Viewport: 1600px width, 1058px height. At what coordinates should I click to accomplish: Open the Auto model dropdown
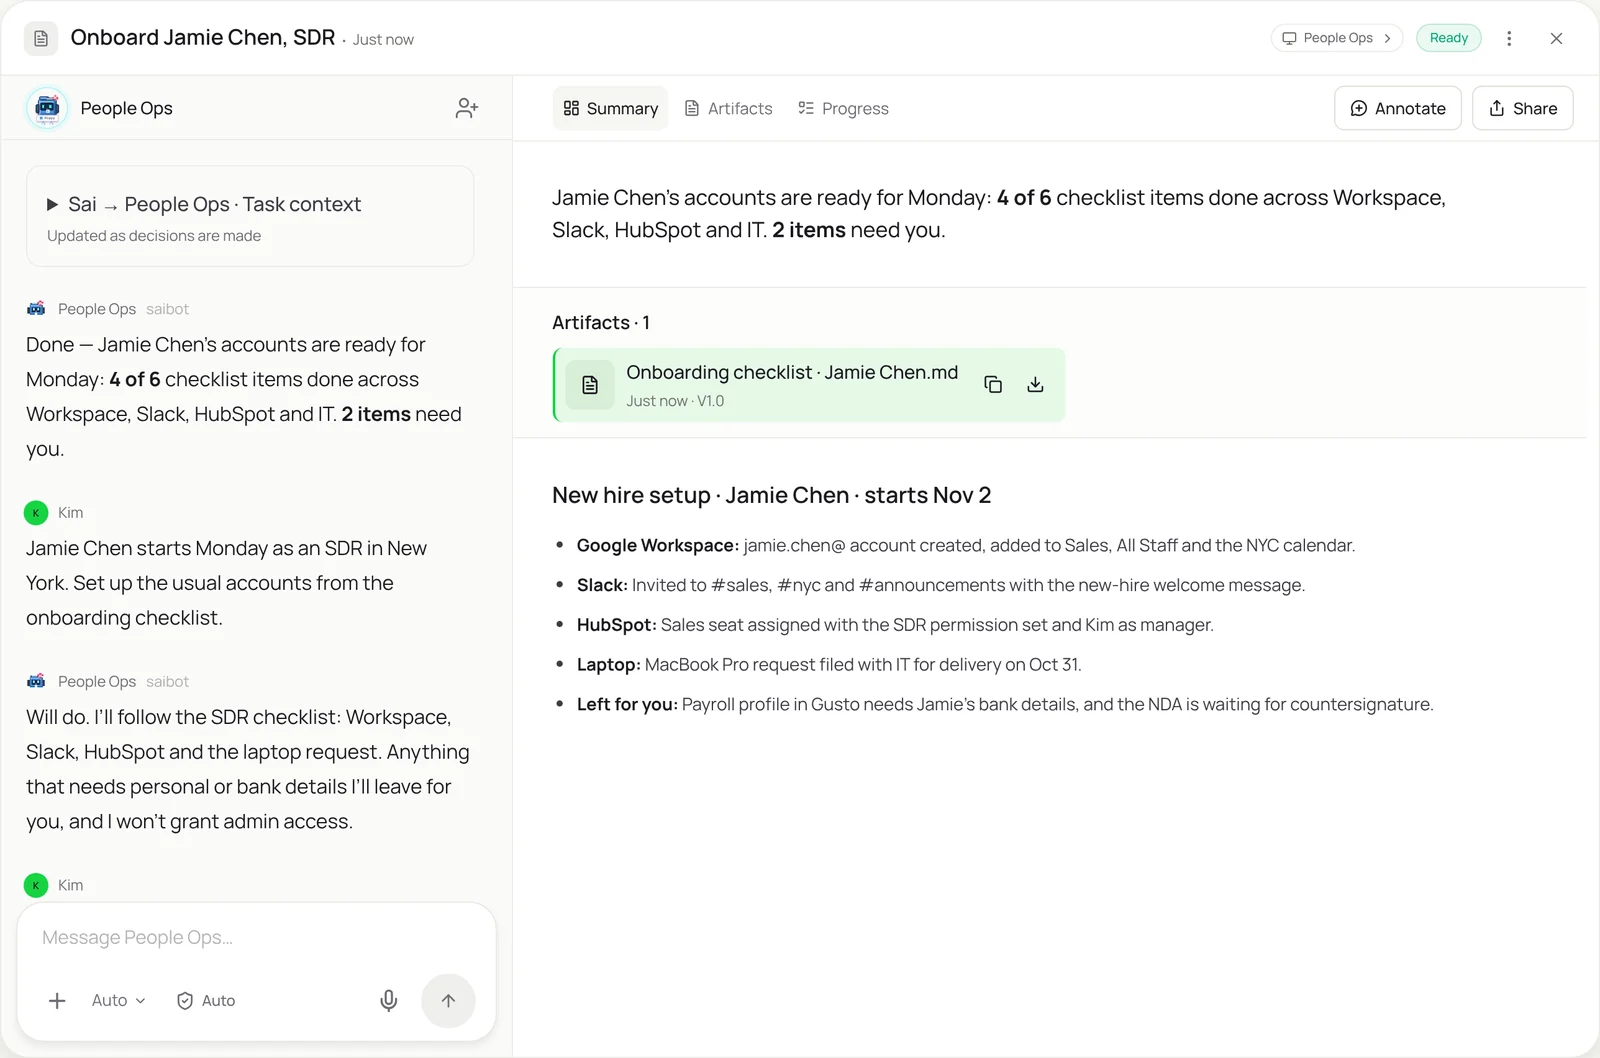(118, 1001)
